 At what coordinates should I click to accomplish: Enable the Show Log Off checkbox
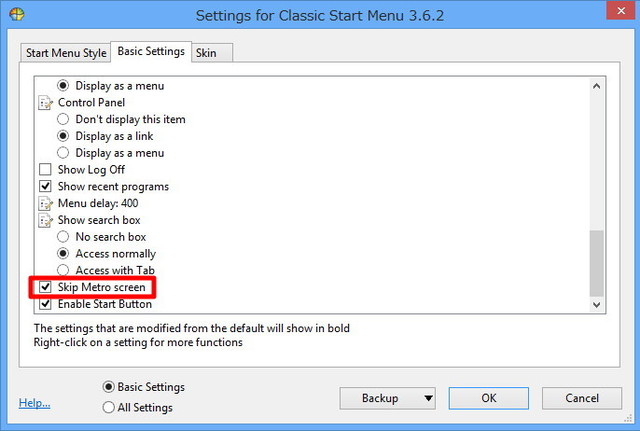pos(45,170)
